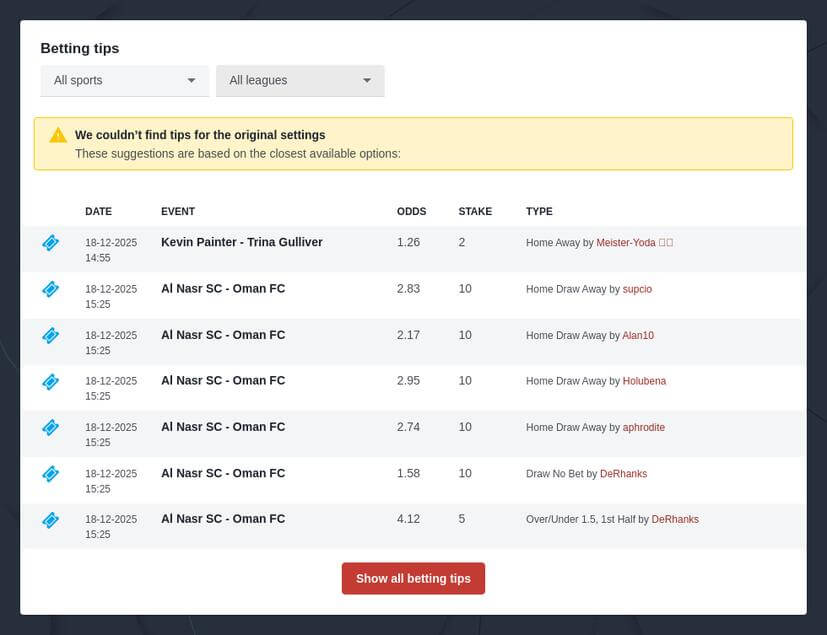This screenshot has height=635, width=827.
Task: Click Holubena tipster name
Action: point(644,381)
